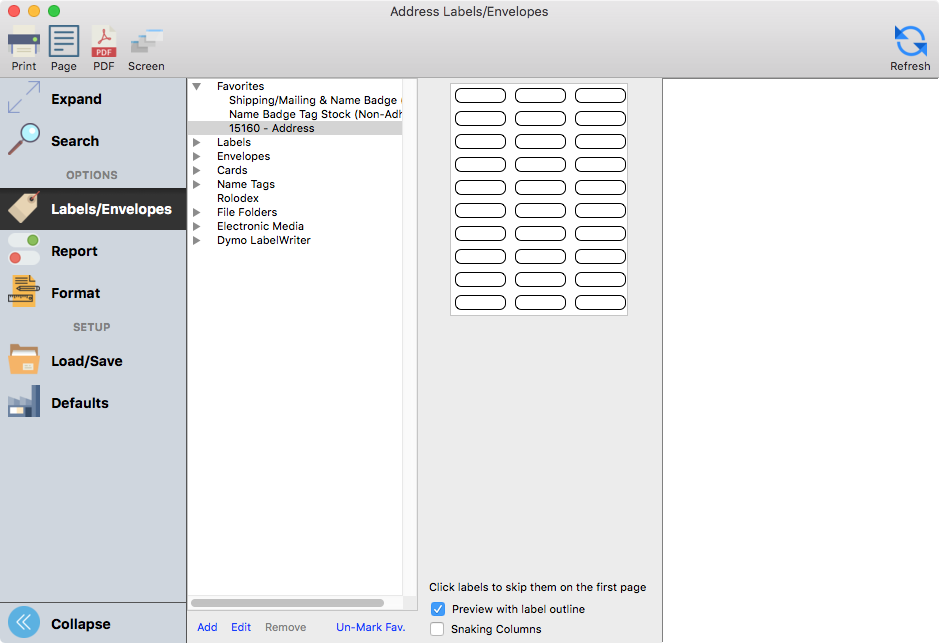
Task: Expand the Dymo LabelWriter group
Action: click(x=197, y=241)
